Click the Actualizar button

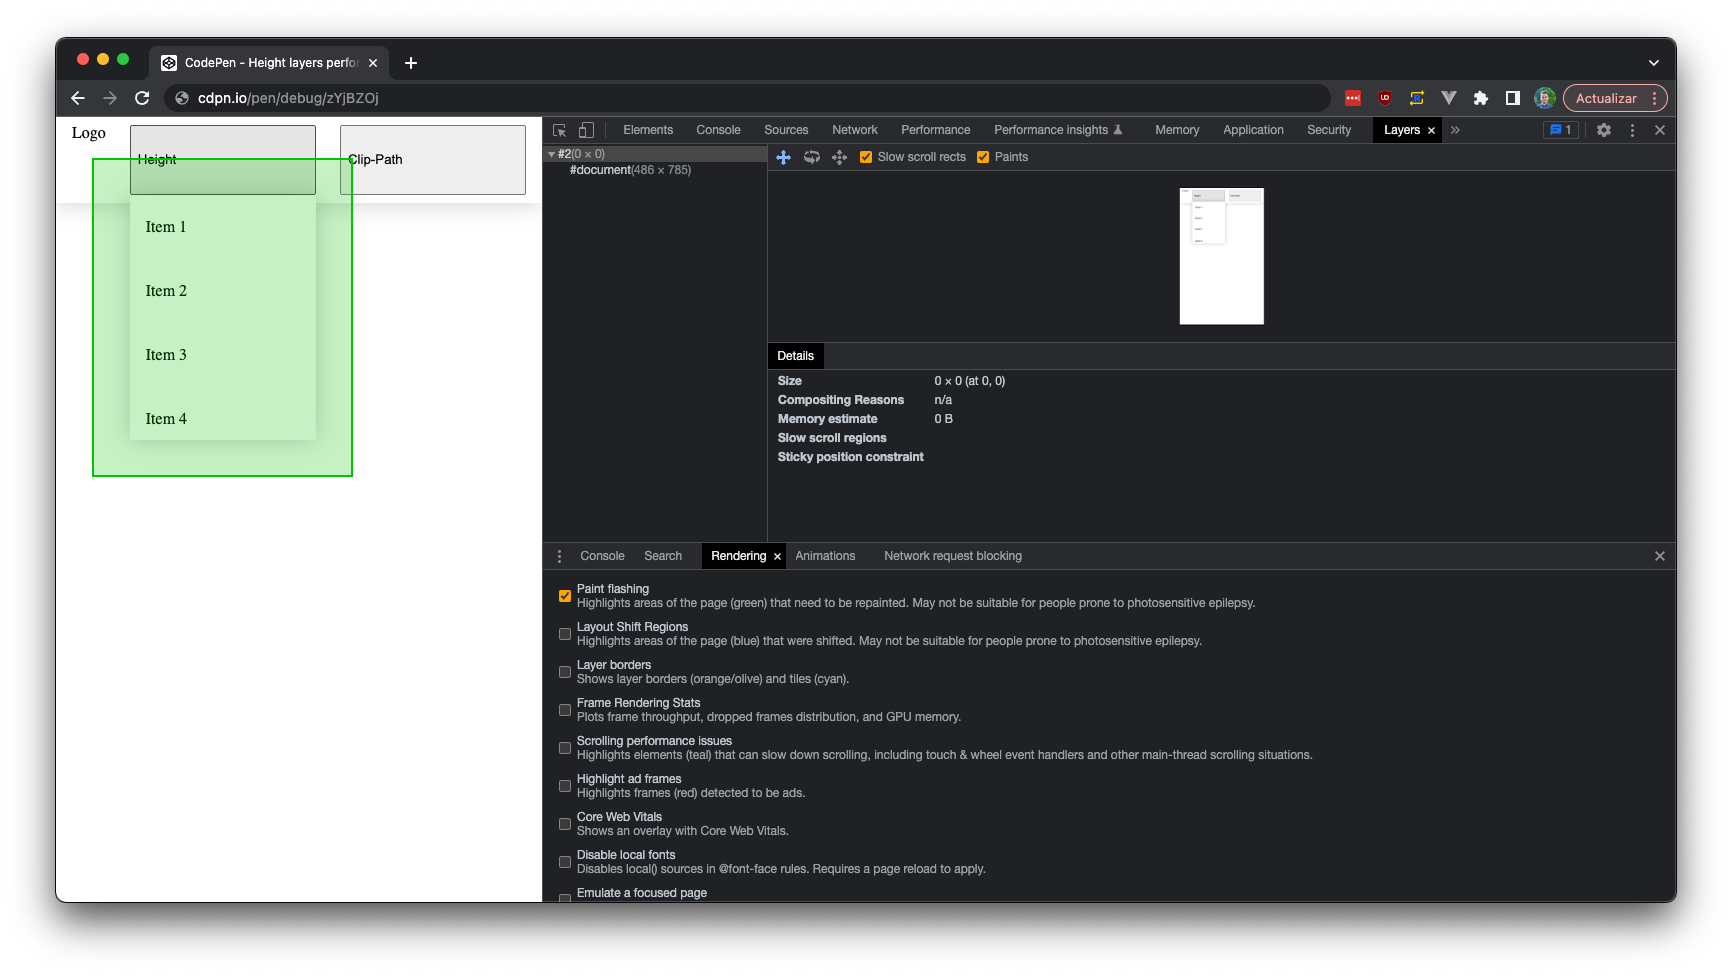[x=1607, y=98]
